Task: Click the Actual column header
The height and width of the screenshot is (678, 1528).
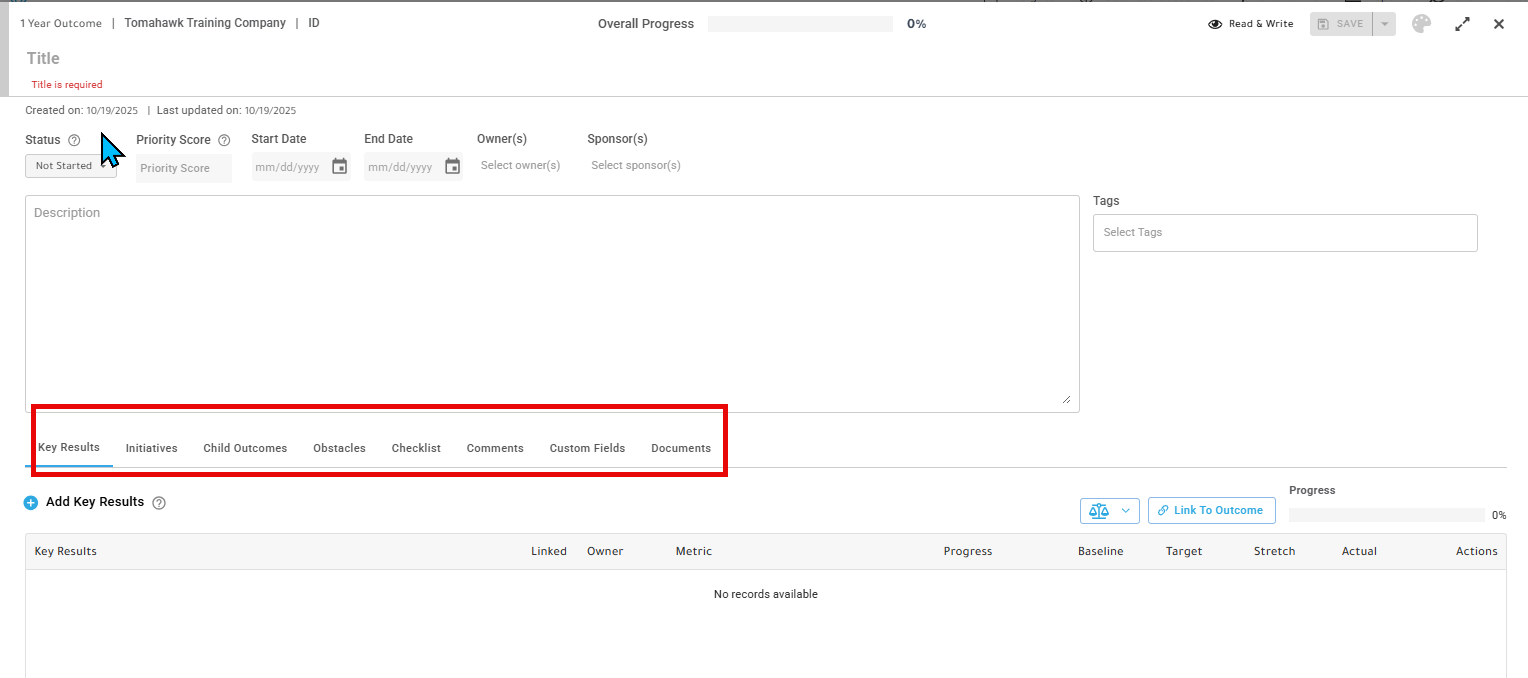Action: (x=1359, y=551)
